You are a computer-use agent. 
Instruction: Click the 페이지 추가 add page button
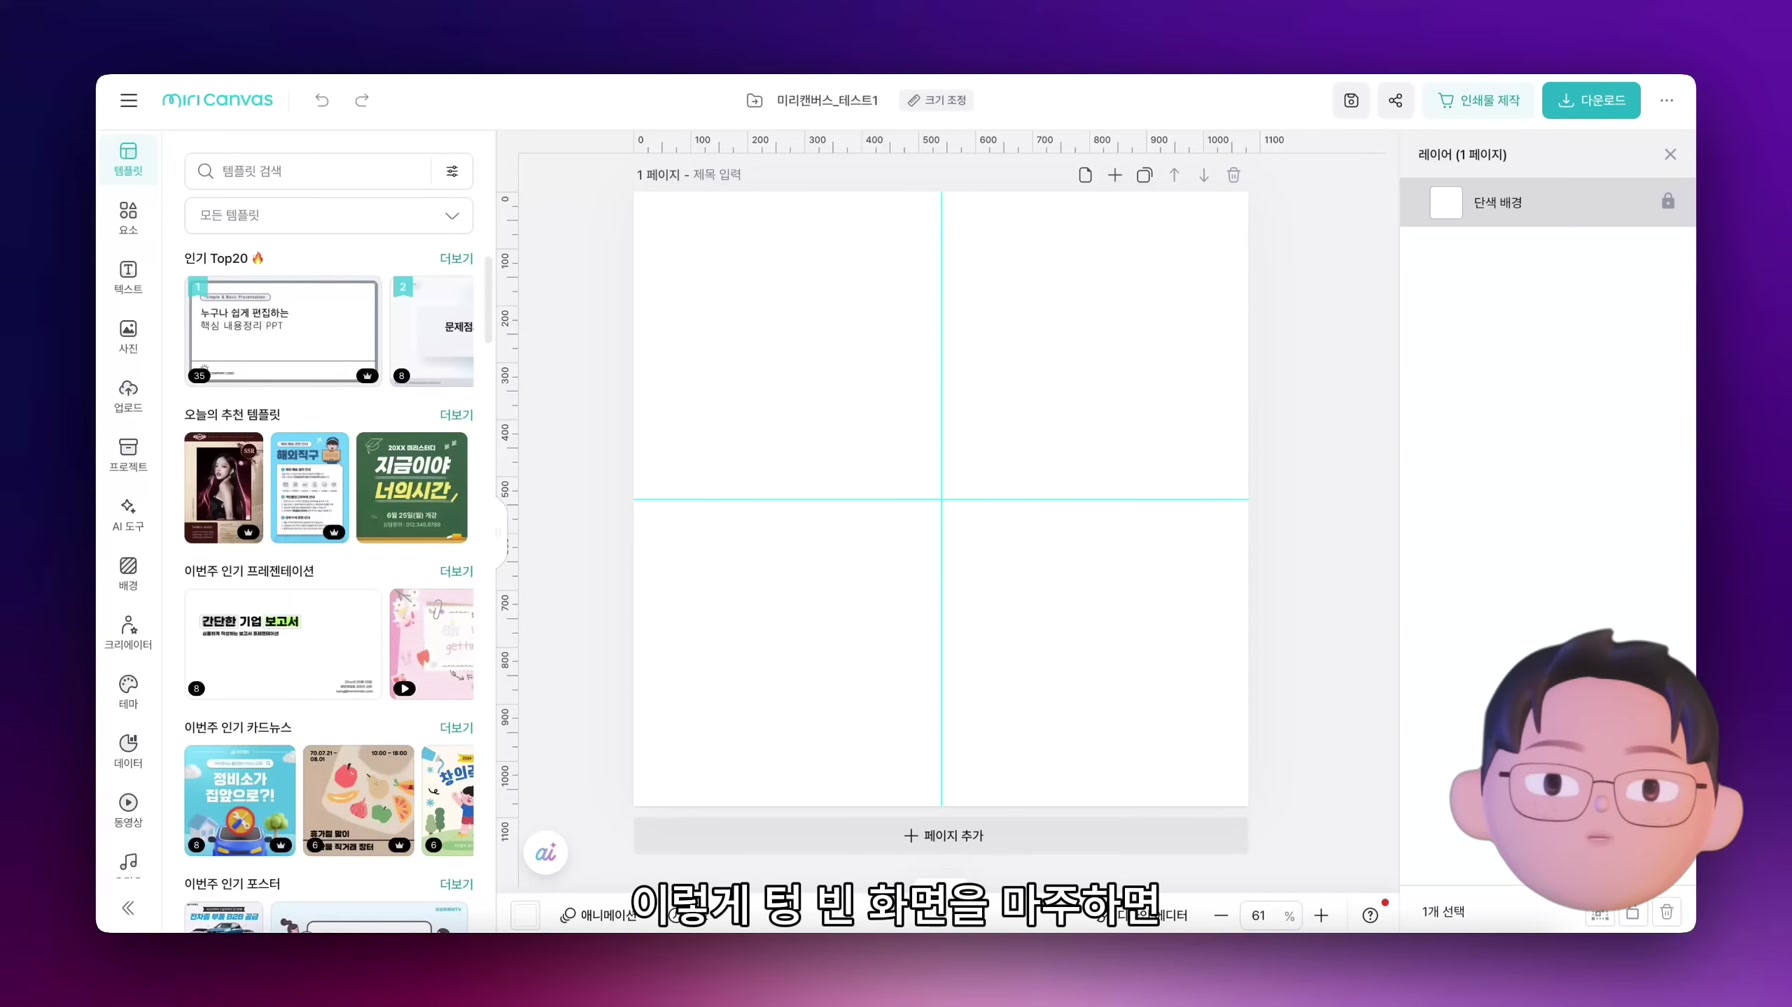click(941, 836)
